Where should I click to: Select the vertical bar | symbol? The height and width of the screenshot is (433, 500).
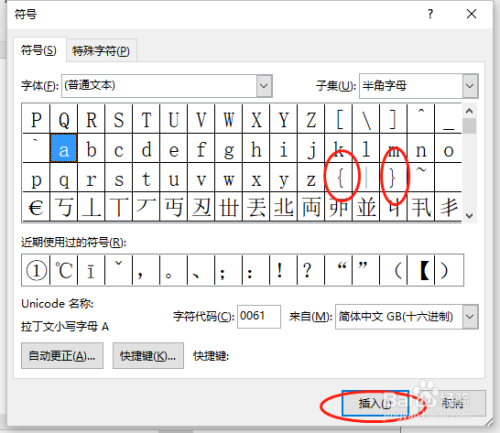(x=366, y=177)
